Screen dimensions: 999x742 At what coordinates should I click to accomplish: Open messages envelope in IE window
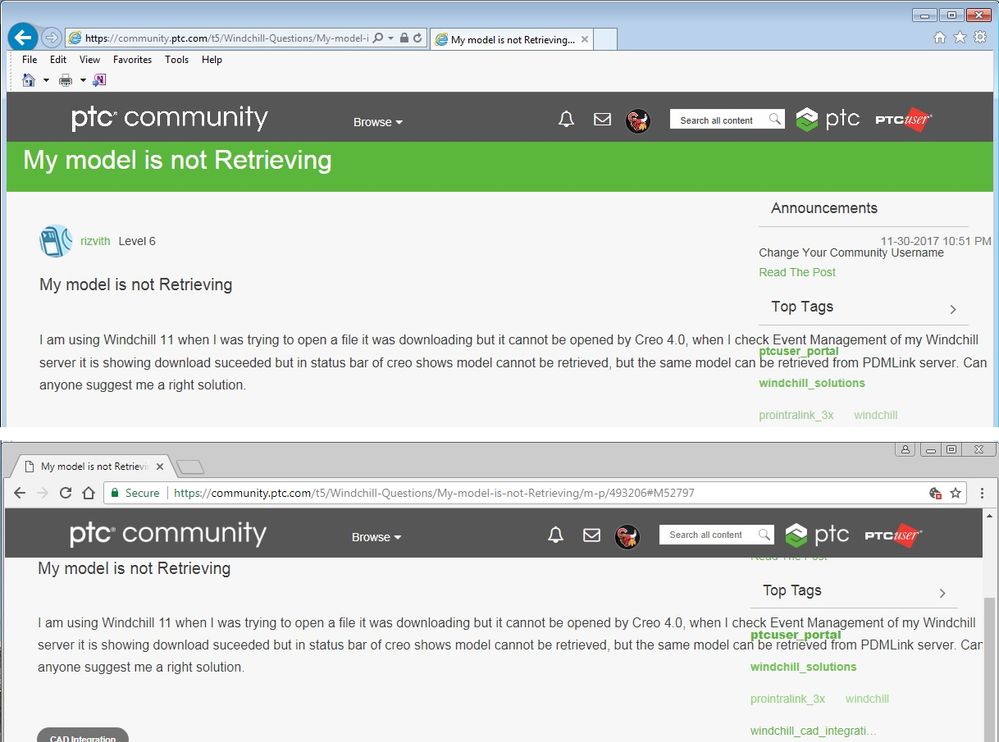click(602, 119)
